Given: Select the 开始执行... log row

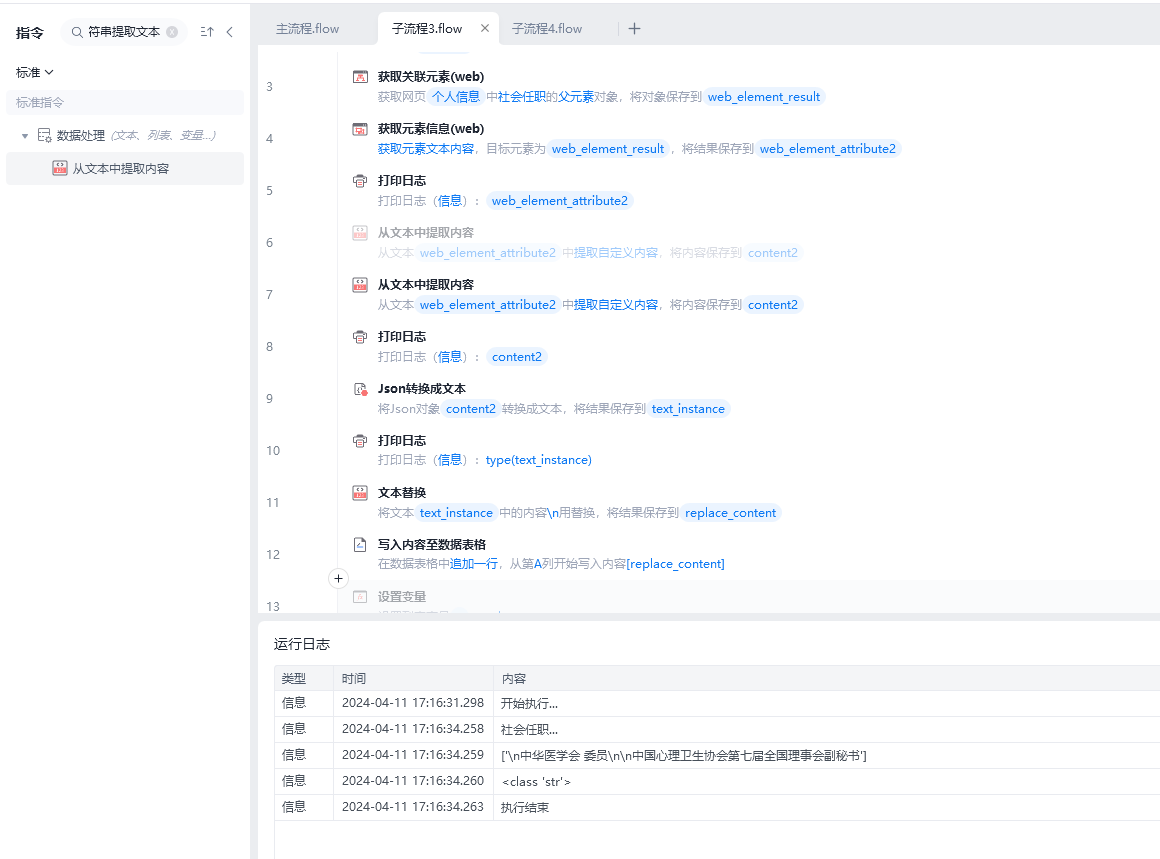Looking at the screenshot, I should tap(717, 704).
